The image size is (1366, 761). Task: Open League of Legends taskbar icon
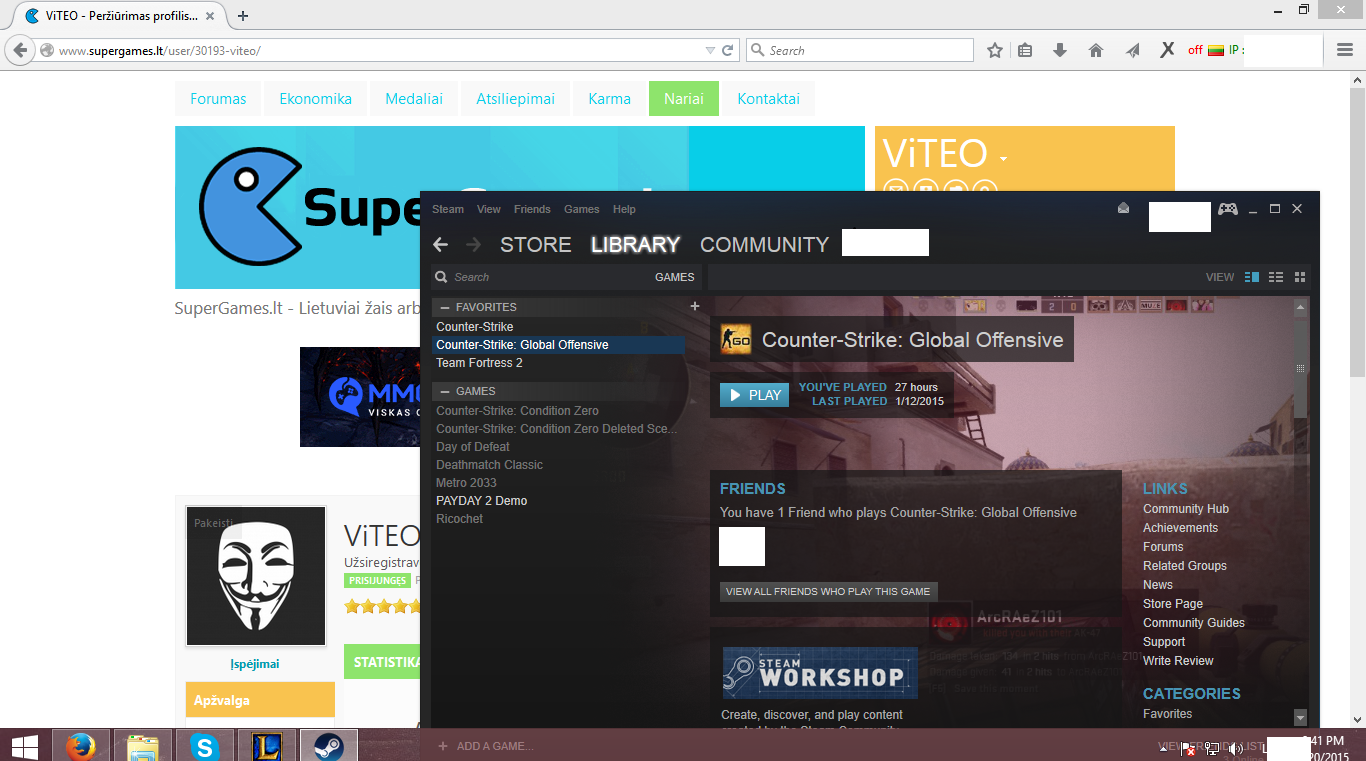tap(266, 746)
